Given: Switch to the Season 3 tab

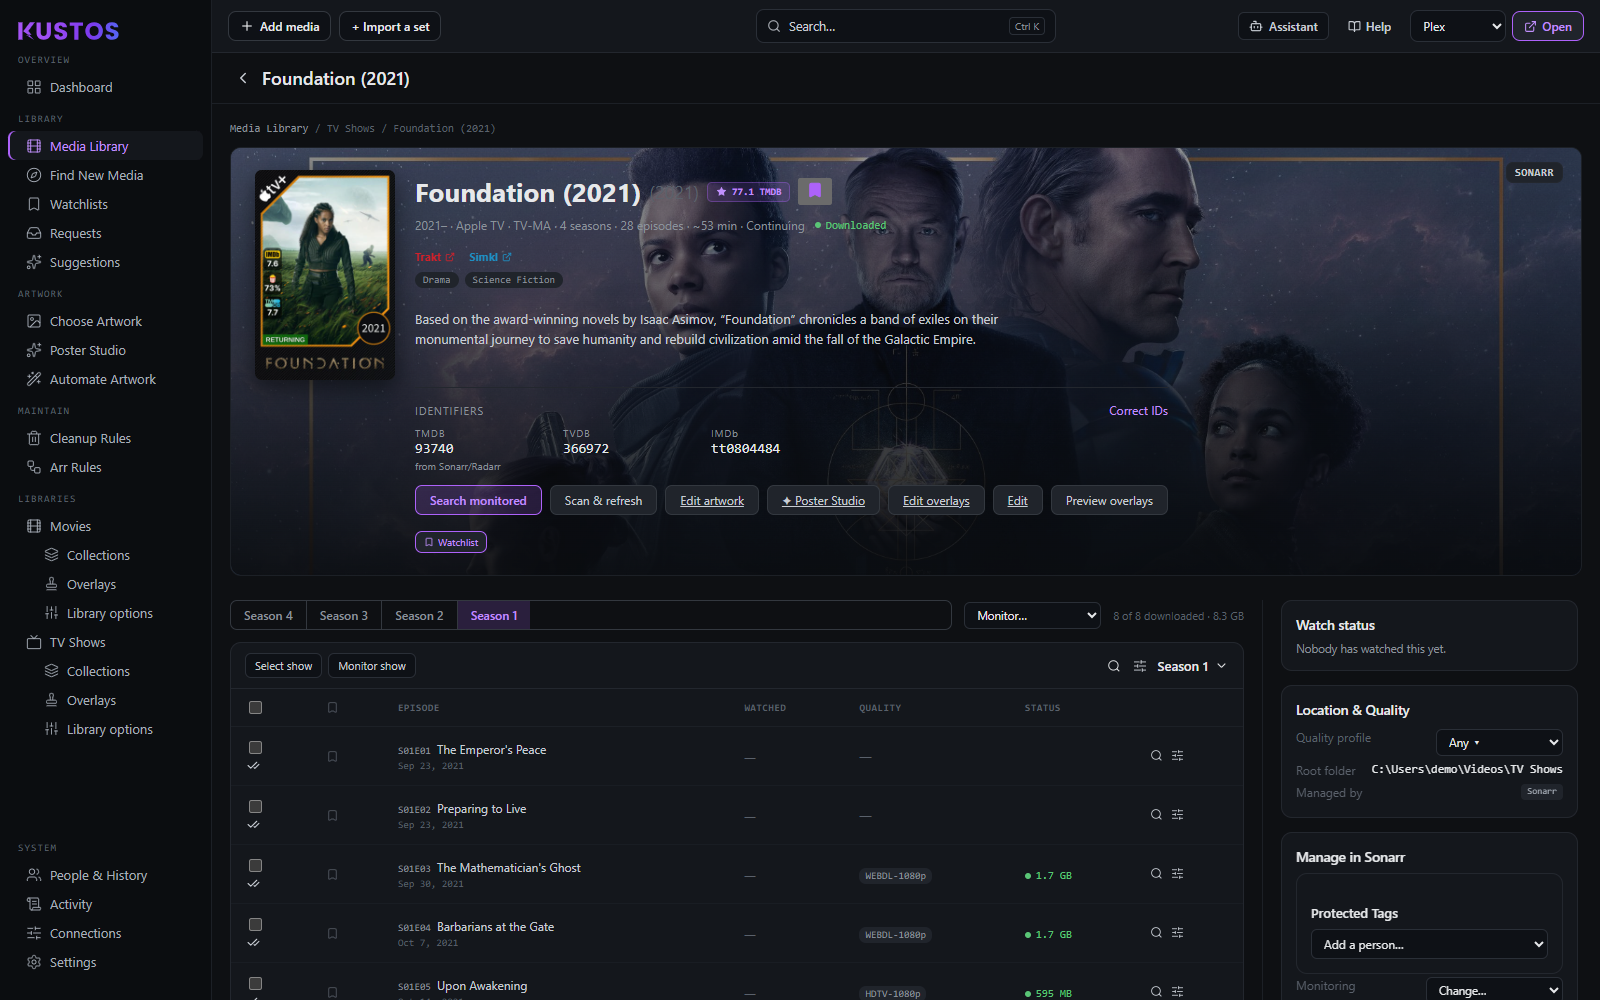Looking at the screenshot, I should [344, 616].
